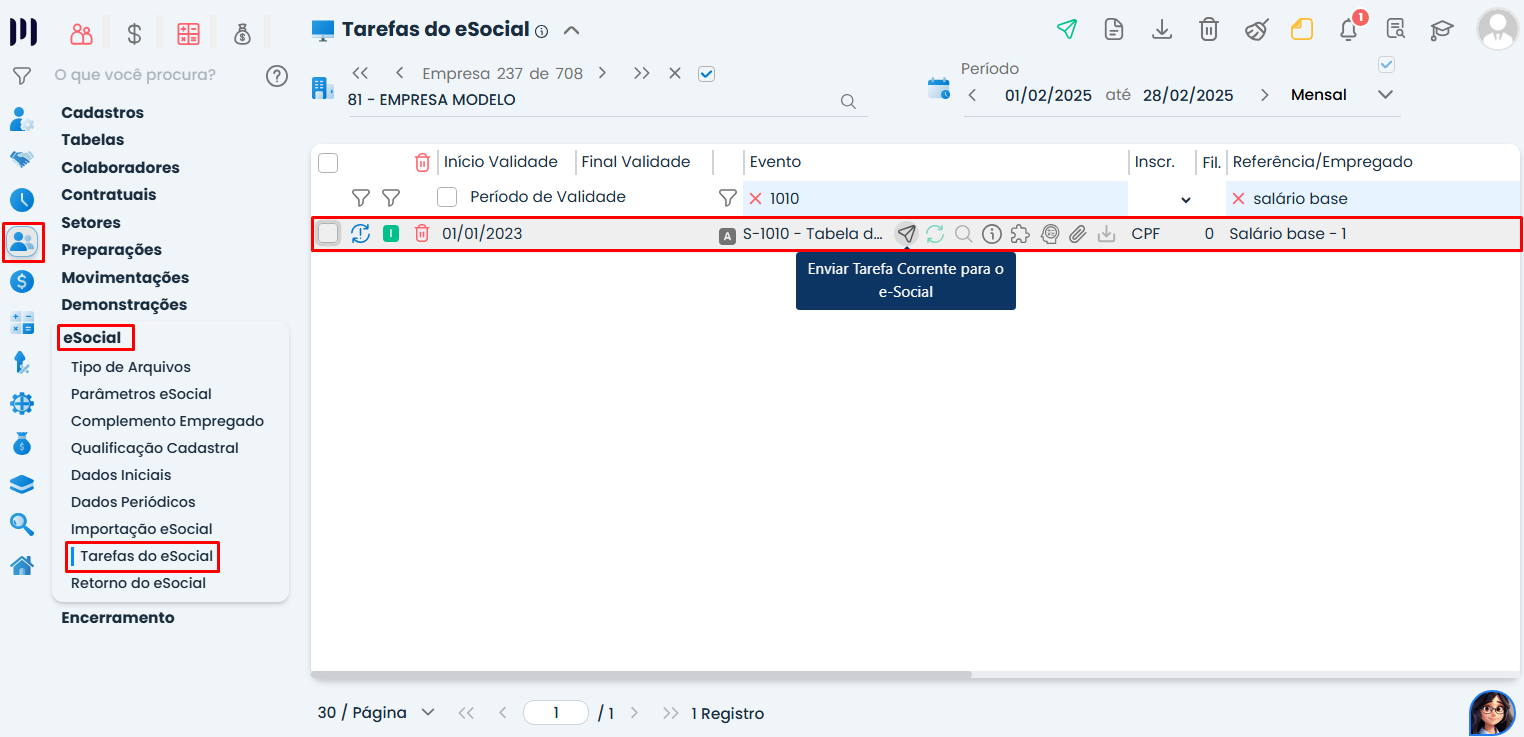Sort by Início Validade column header
Viewport: 1524px width, 737px height.
pos(500,162)
